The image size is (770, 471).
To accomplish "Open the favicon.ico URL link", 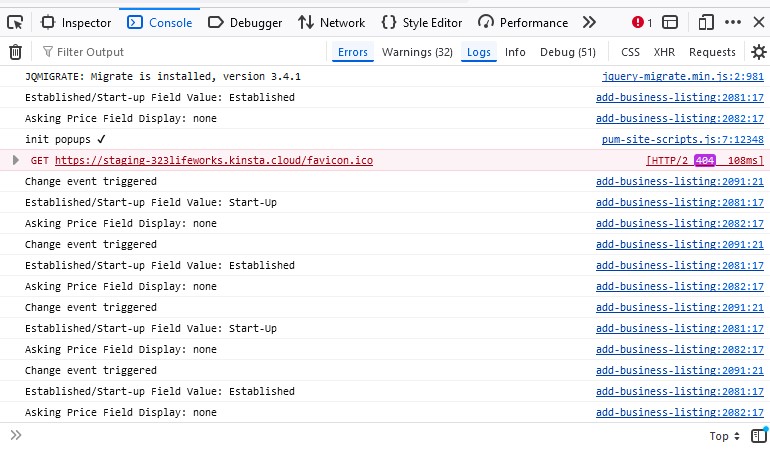I will [214, 161].
